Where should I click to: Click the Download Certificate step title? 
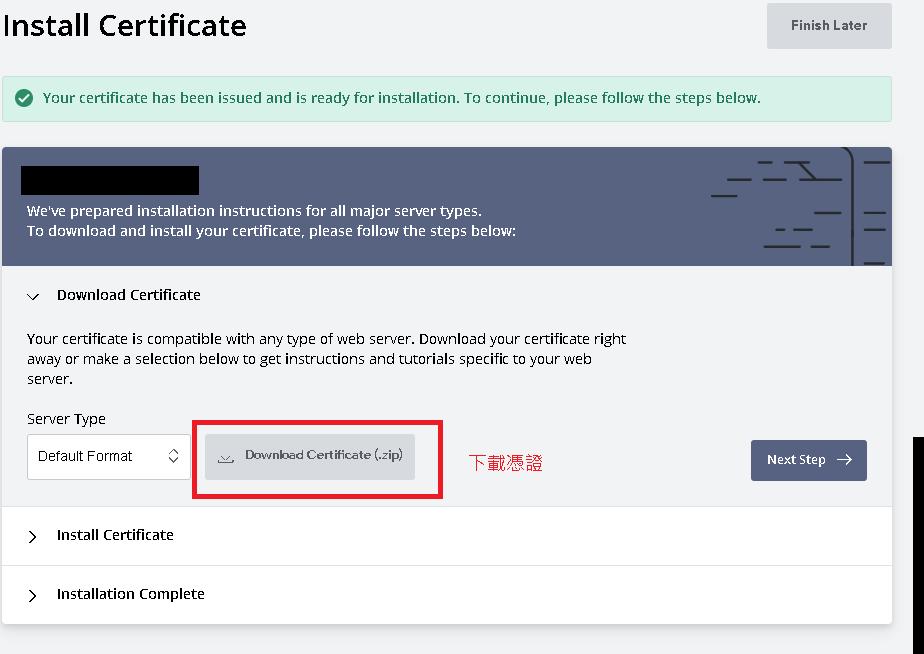click(x=128, y=295)
